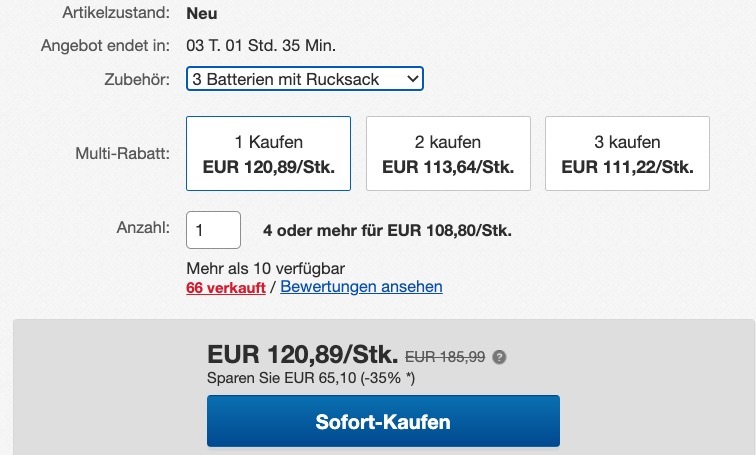Click the "Anzahl:" label
Screen dimensions: 756x455
143,228
